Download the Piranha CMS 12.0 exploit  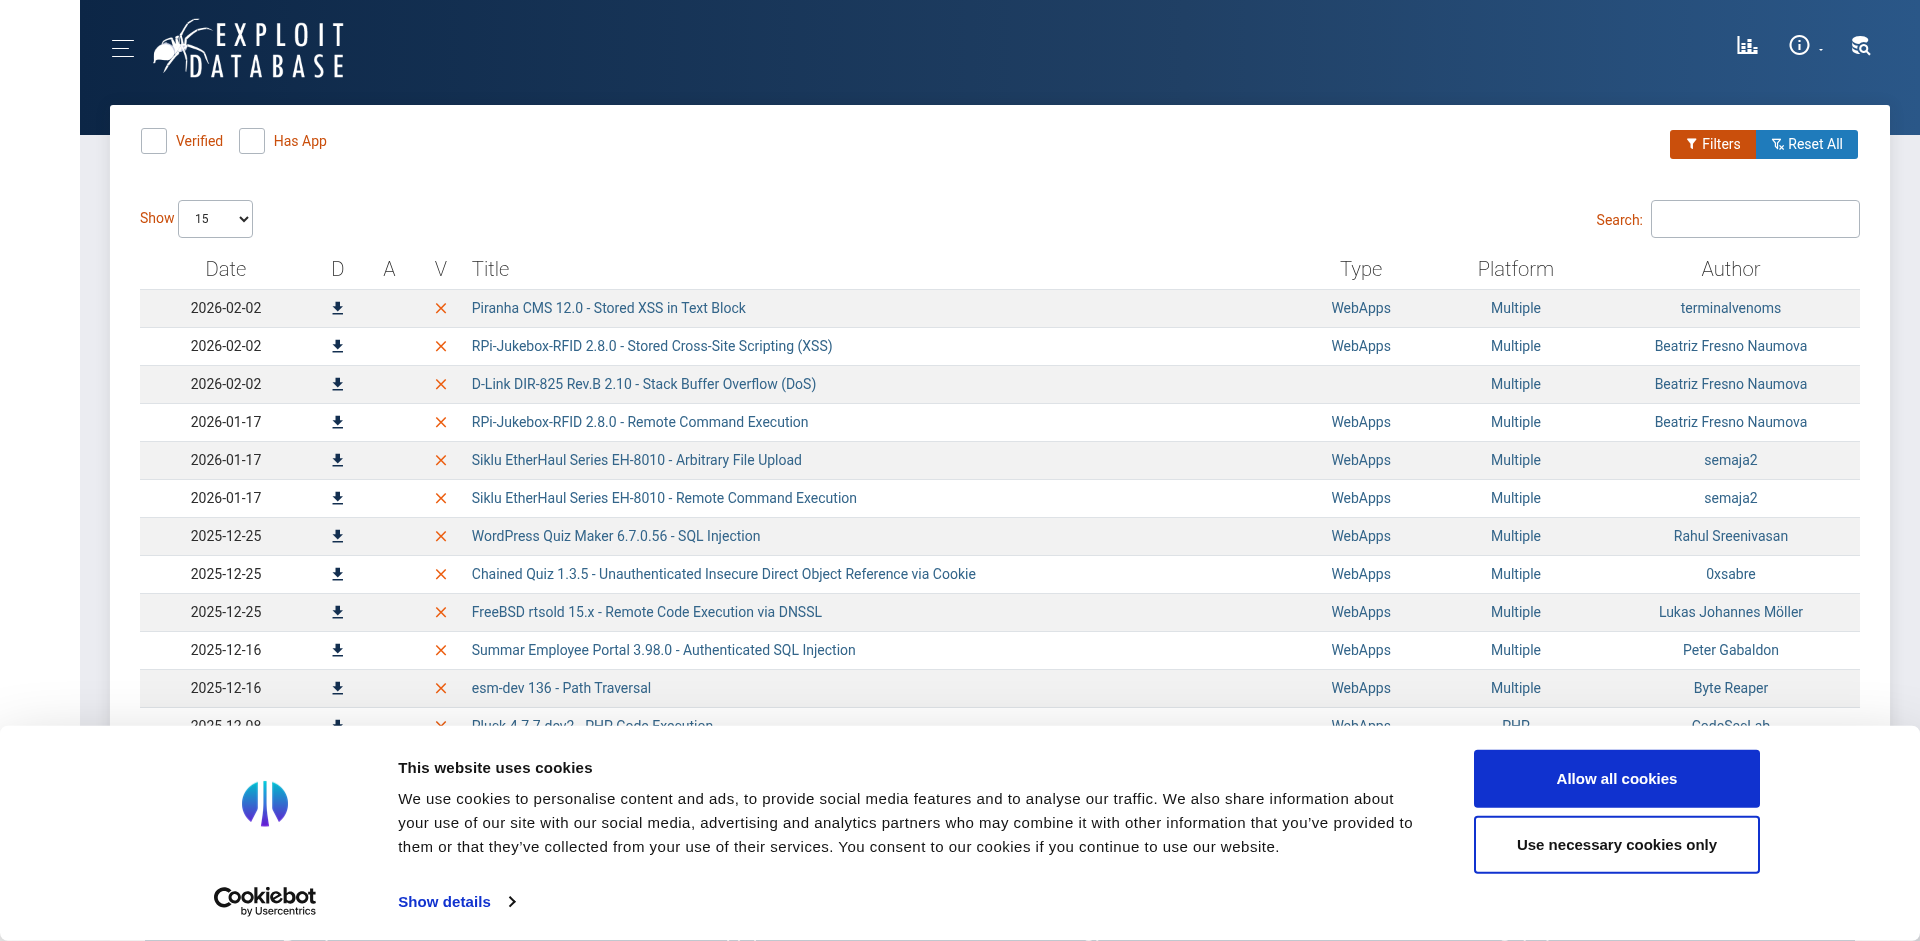338,309
